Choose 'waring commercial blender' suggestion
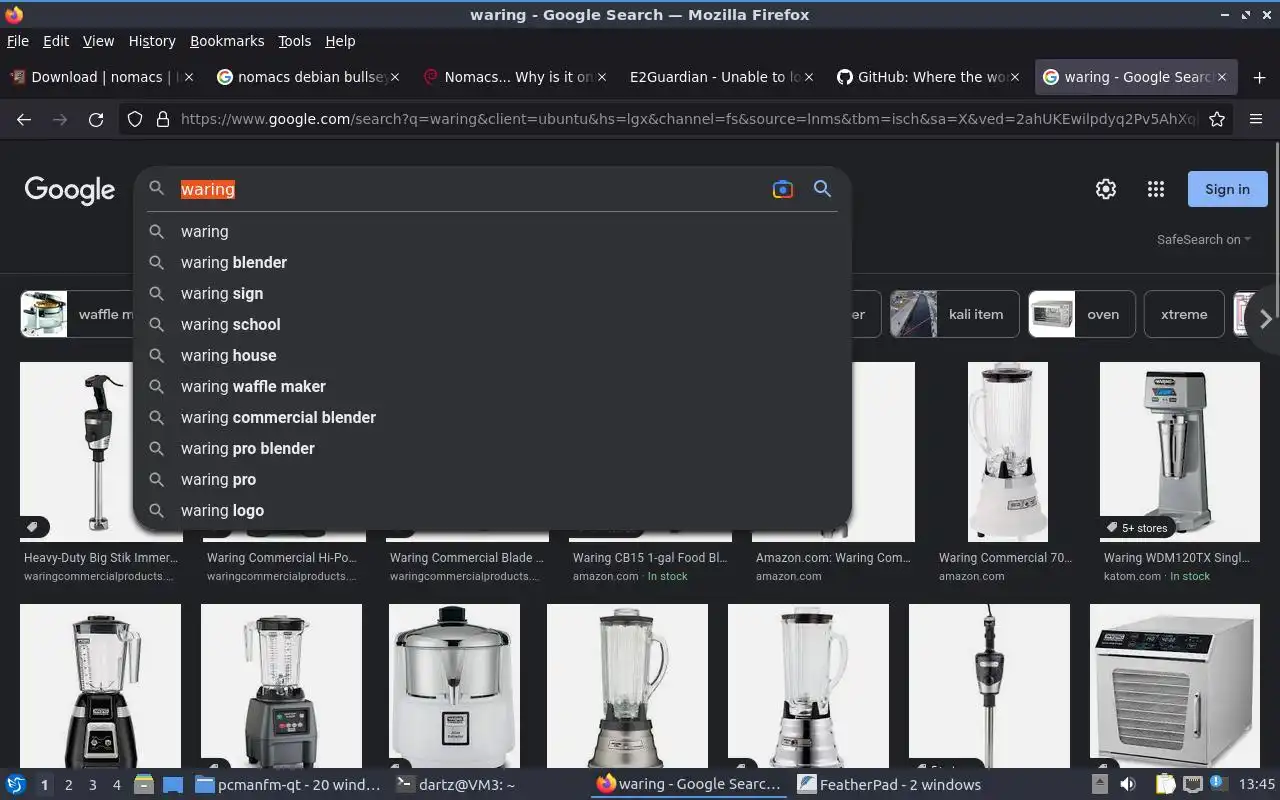Image resolution: width=1280 pixels, height=800 pixels. point(492,417)
